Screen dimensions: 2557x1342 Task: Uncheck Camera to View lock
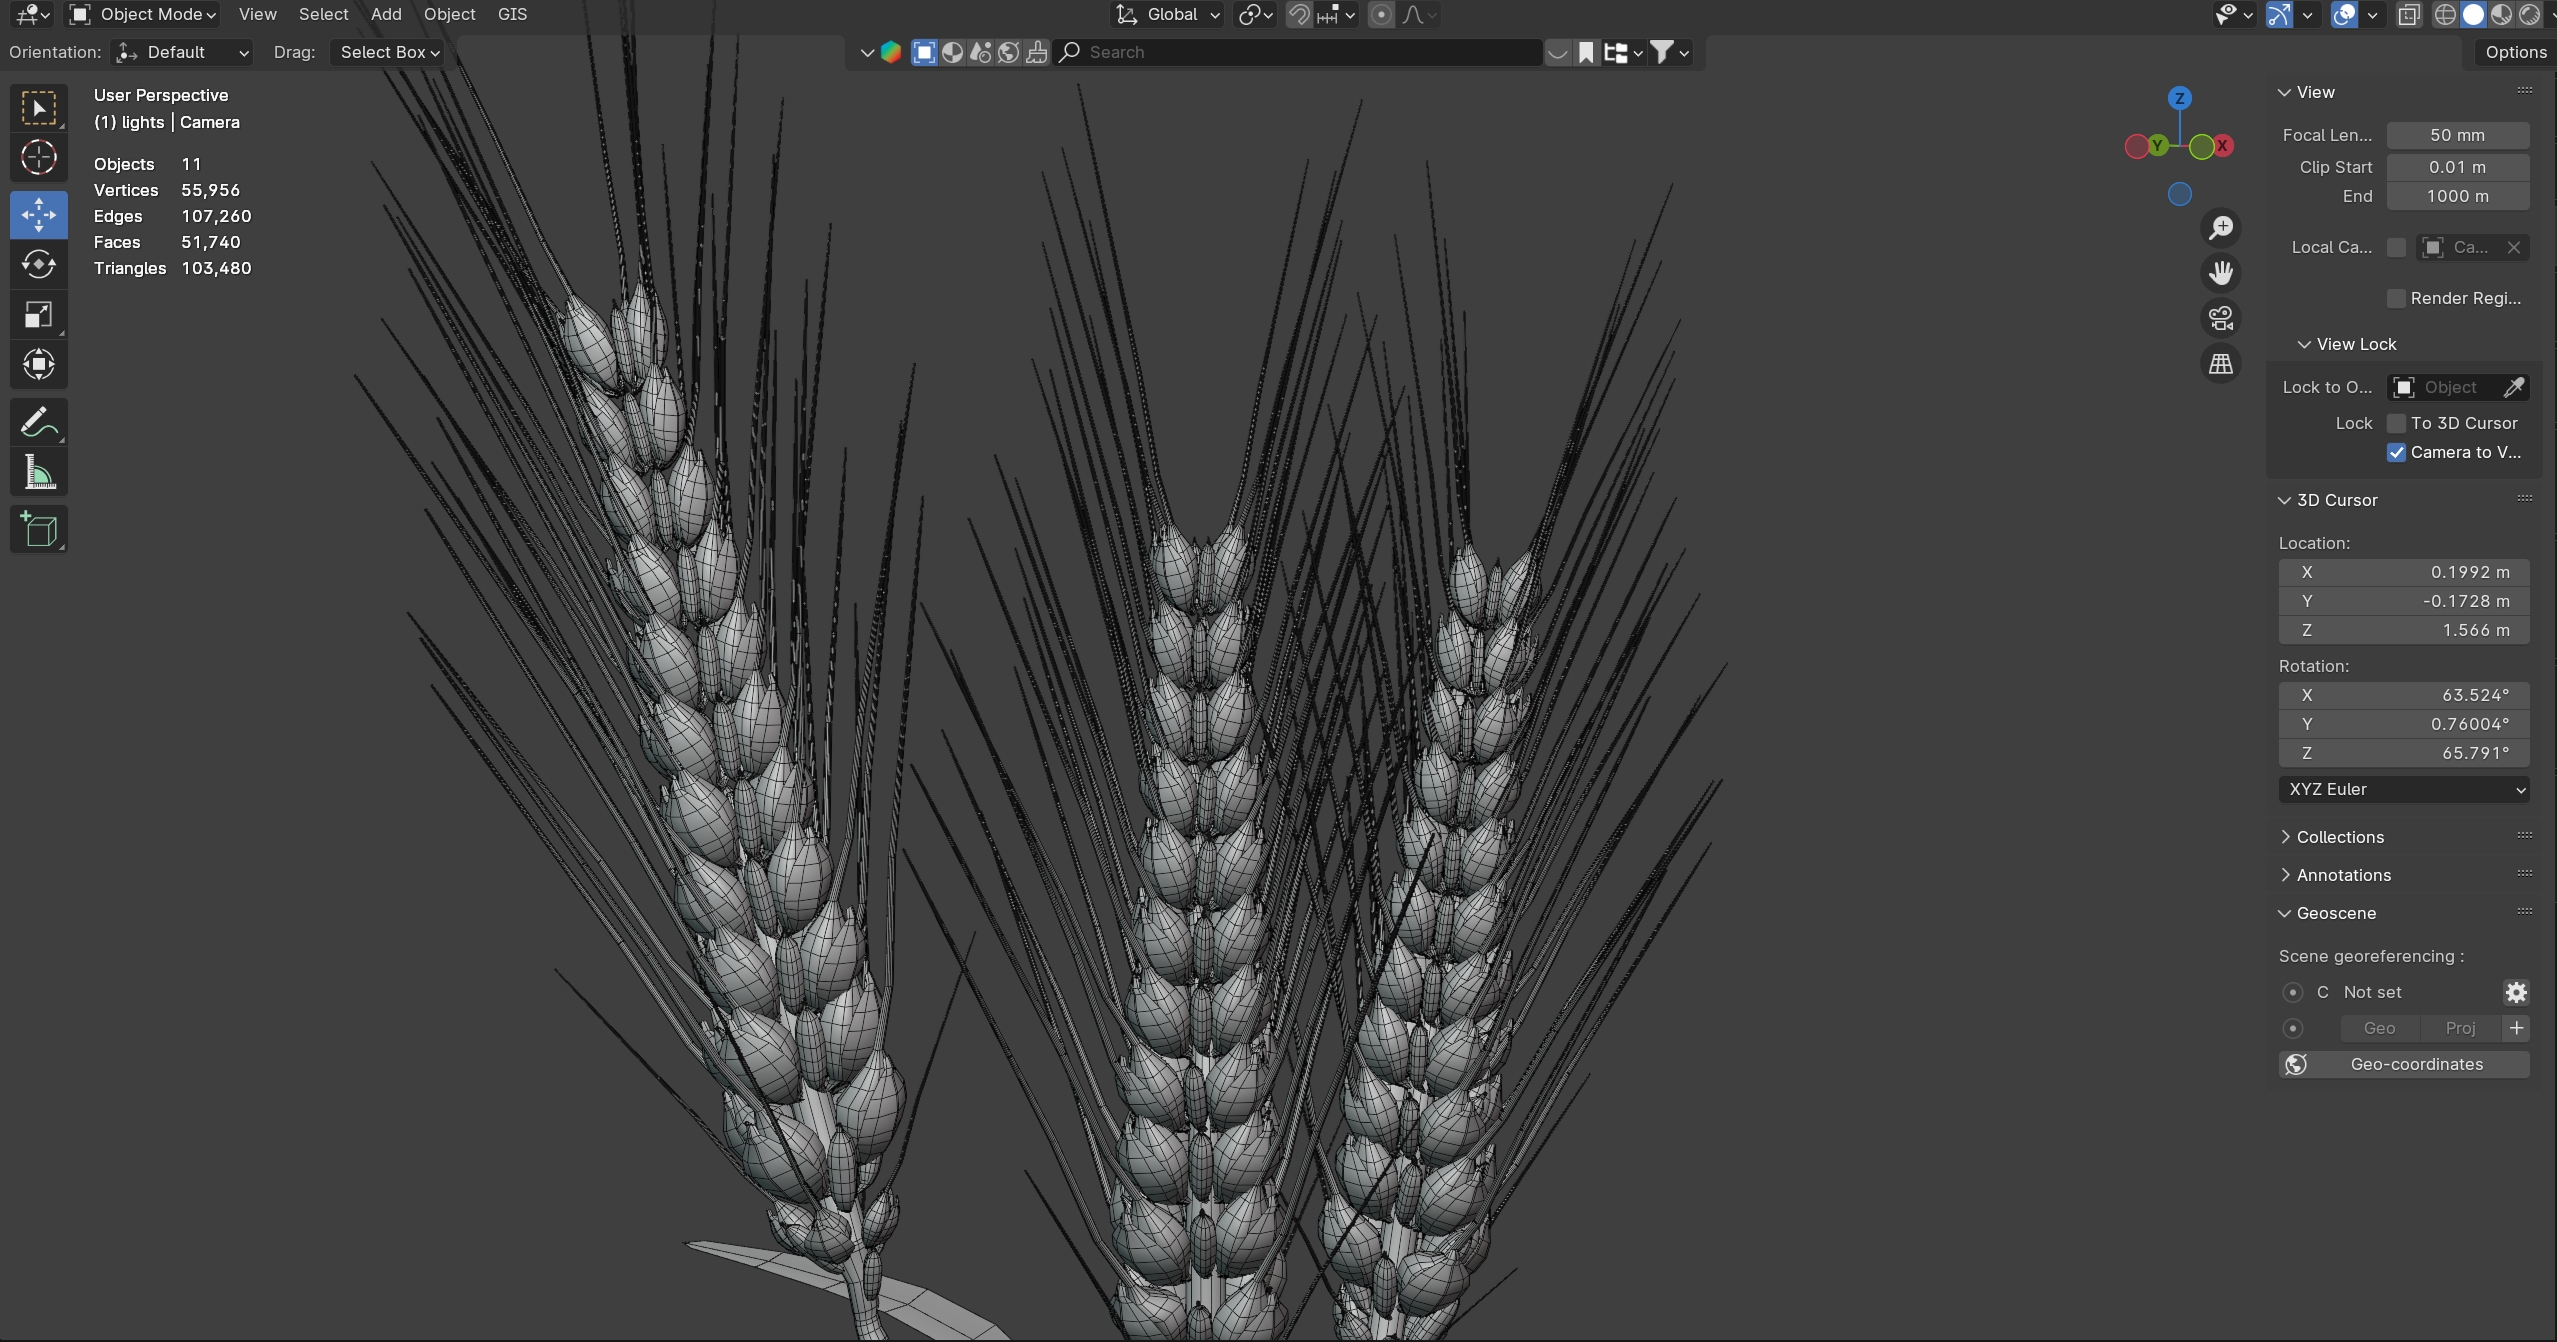tap(2396, 452)
